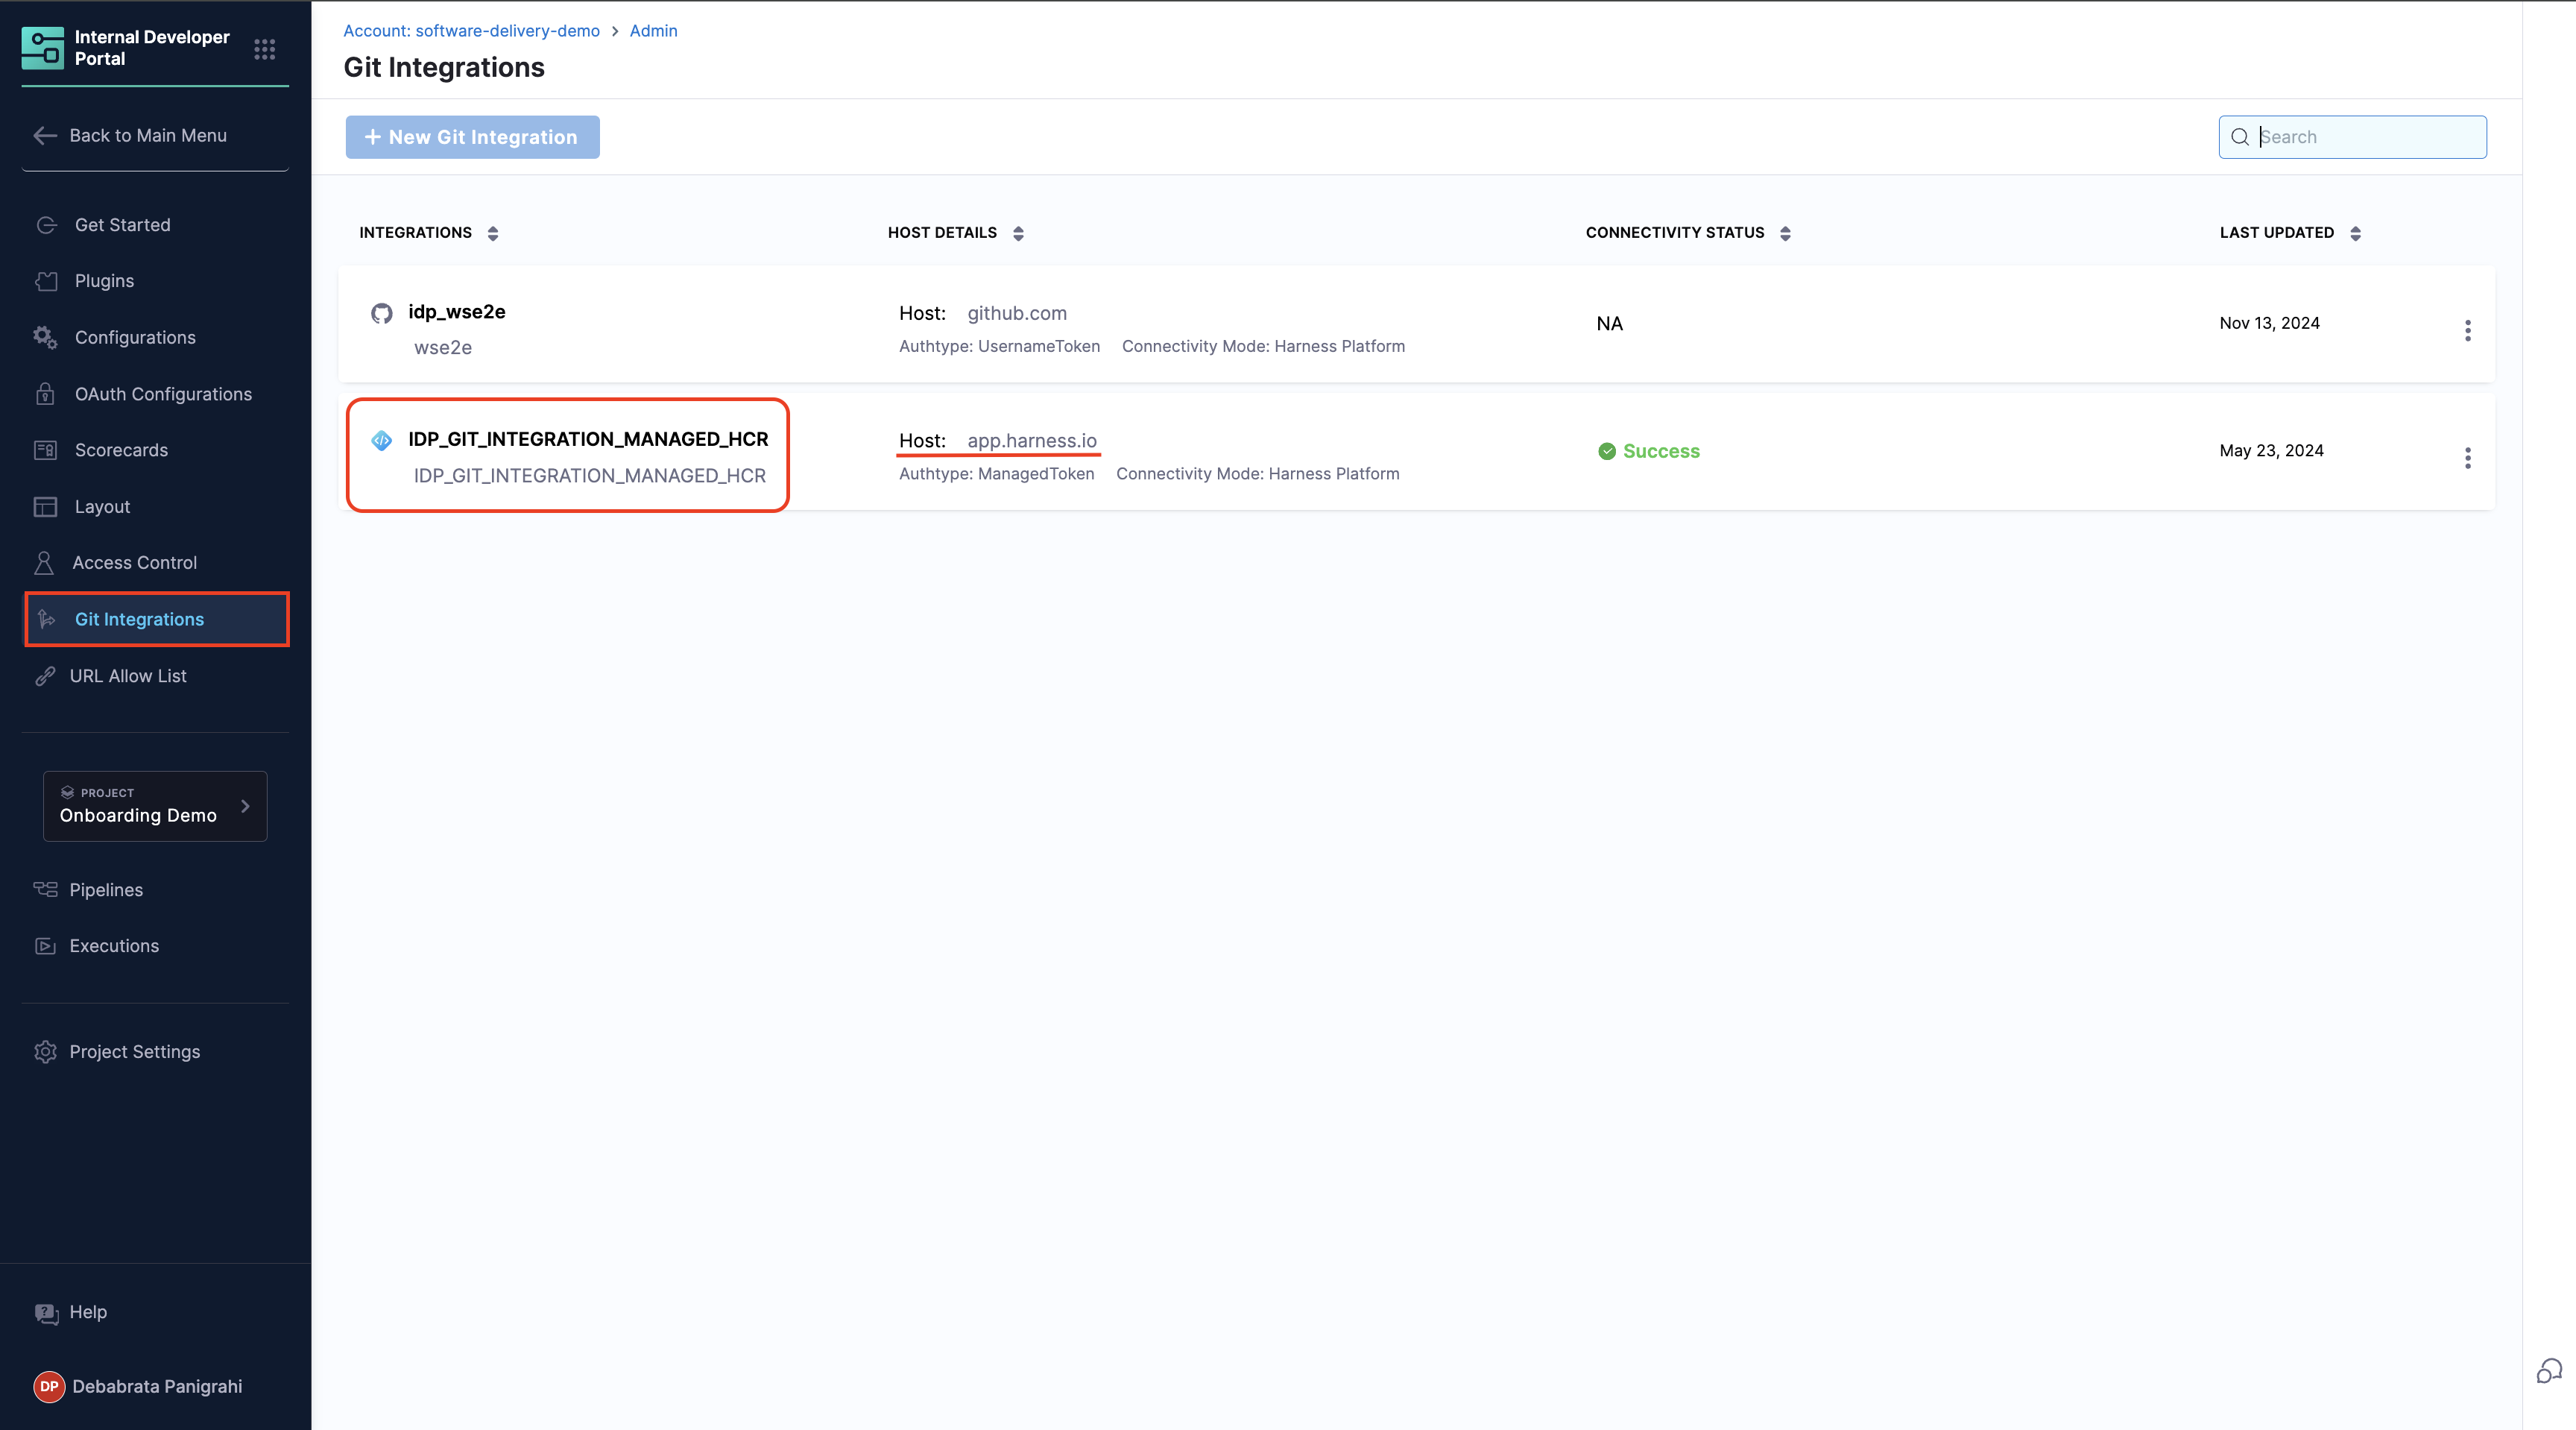Expand the Onboarding Demo project selector

coord(155,805)
